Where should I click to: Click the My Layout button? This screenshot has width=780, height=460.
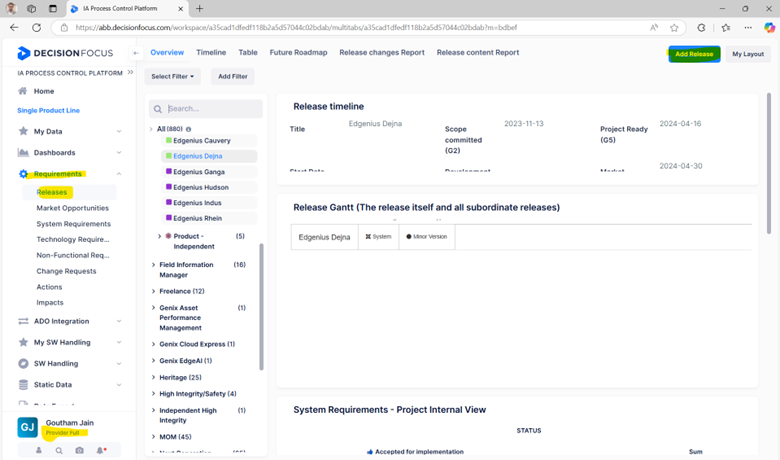[748, 54]
